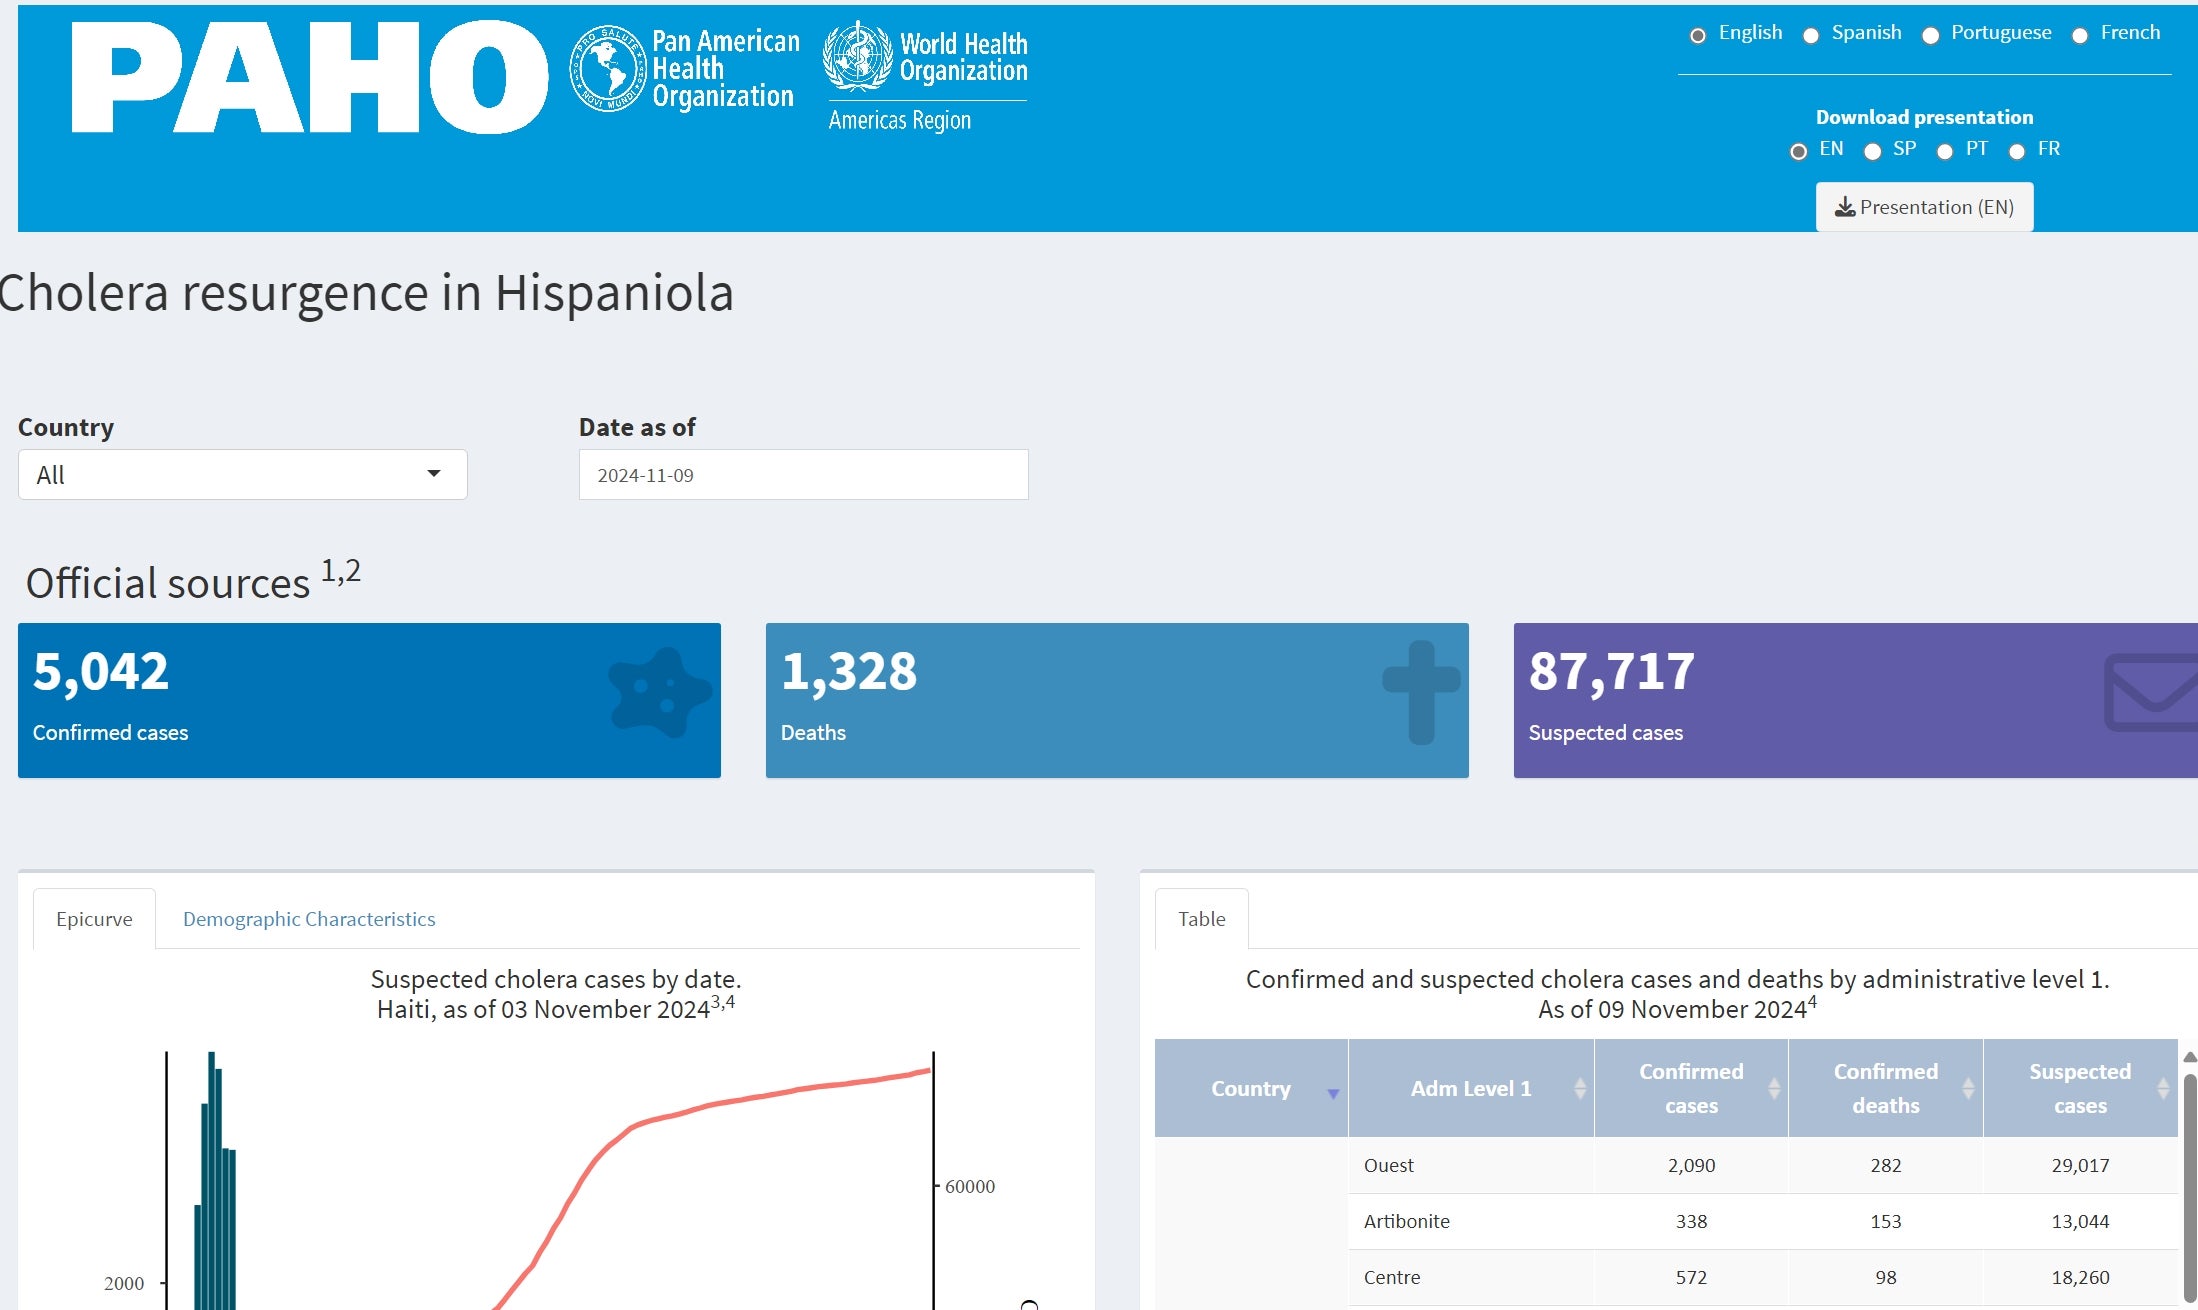Click the World Health Organization emblem
The height and width of the screenshot is (1310, 2198).
pyautogui.click(x=857, y=56)
